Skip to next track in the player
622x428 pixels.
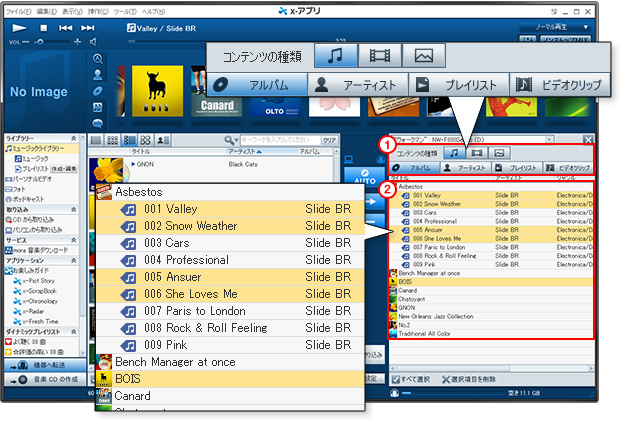point(89,28)
